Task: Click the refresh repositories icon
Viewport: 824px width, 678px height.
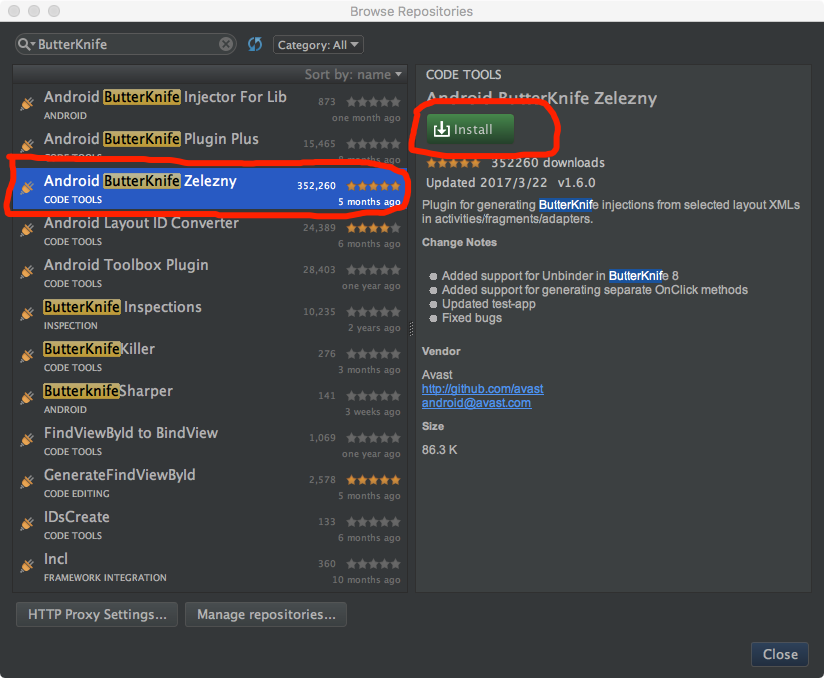Action: [255, 44]
